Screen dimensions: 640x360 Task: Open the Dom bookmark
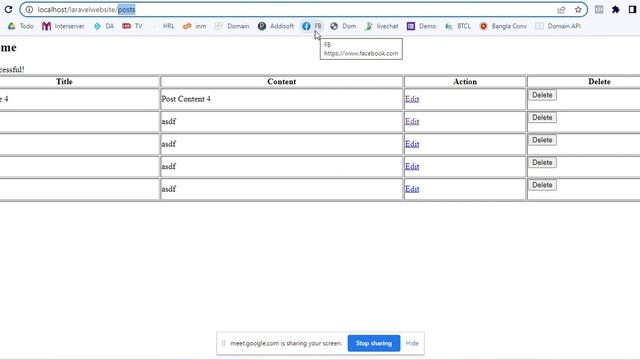tap(343, 26)
